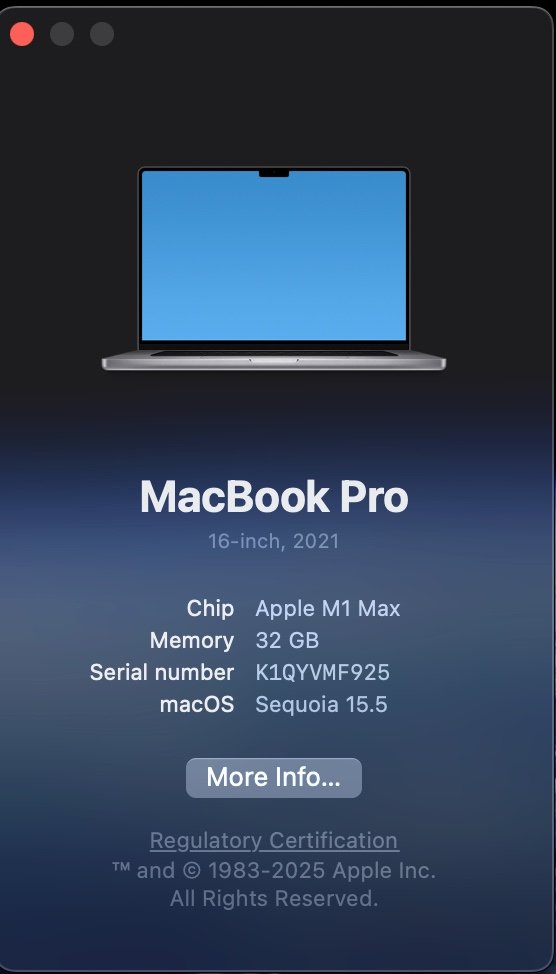Click the MacBook Pro laptop illustration
Image resolution: width=556 pixels, height=974 pixels.
coord(274,269)
